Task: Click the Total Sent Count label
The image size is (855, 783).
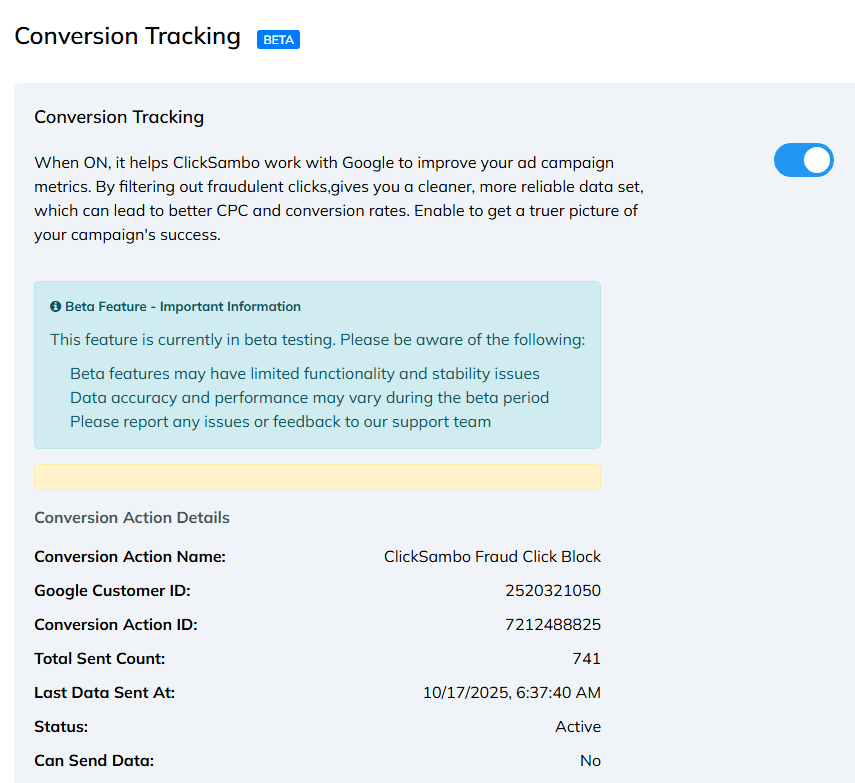Action: tap(100, 659)
